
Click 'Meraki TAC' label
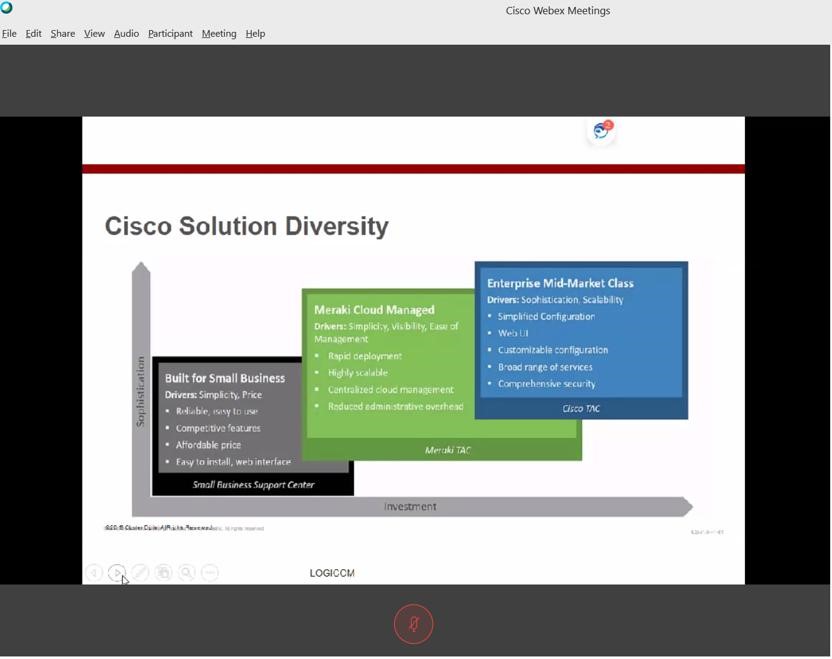(448, 450)
